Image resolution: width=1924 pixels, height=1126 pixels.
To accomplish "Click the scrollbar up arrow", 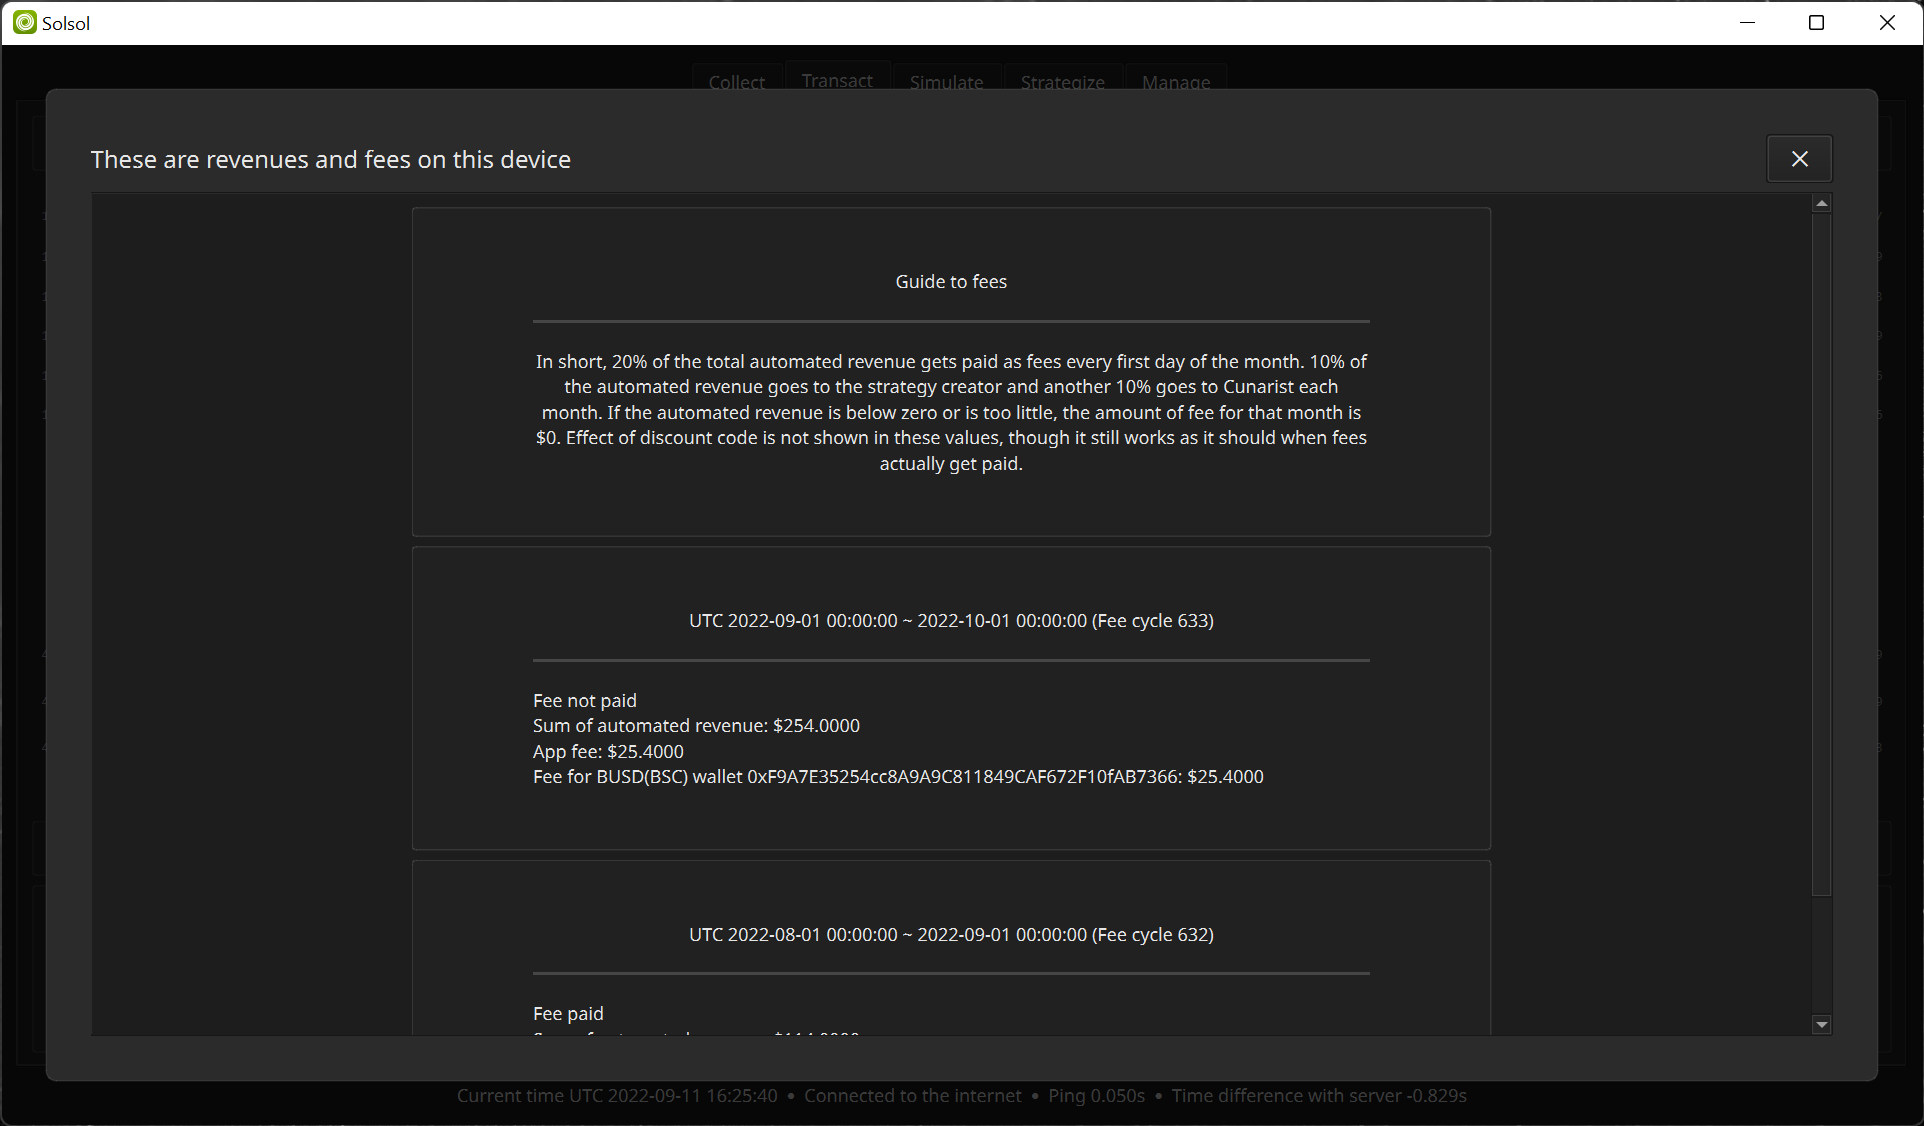I will 1822,203.
